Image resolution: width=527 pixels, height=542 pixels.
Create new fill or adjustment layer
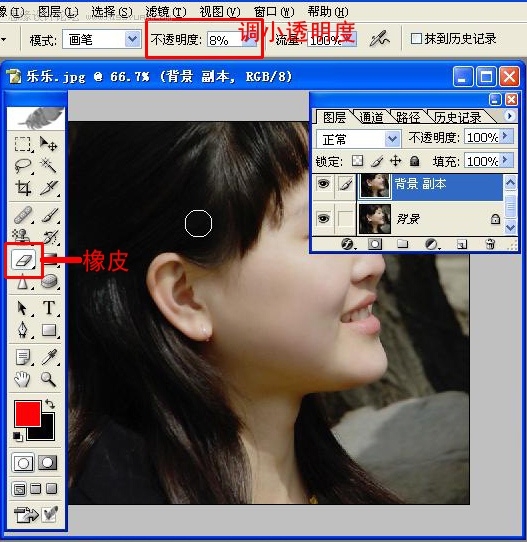pyautogui.click(x=432, y=244)
